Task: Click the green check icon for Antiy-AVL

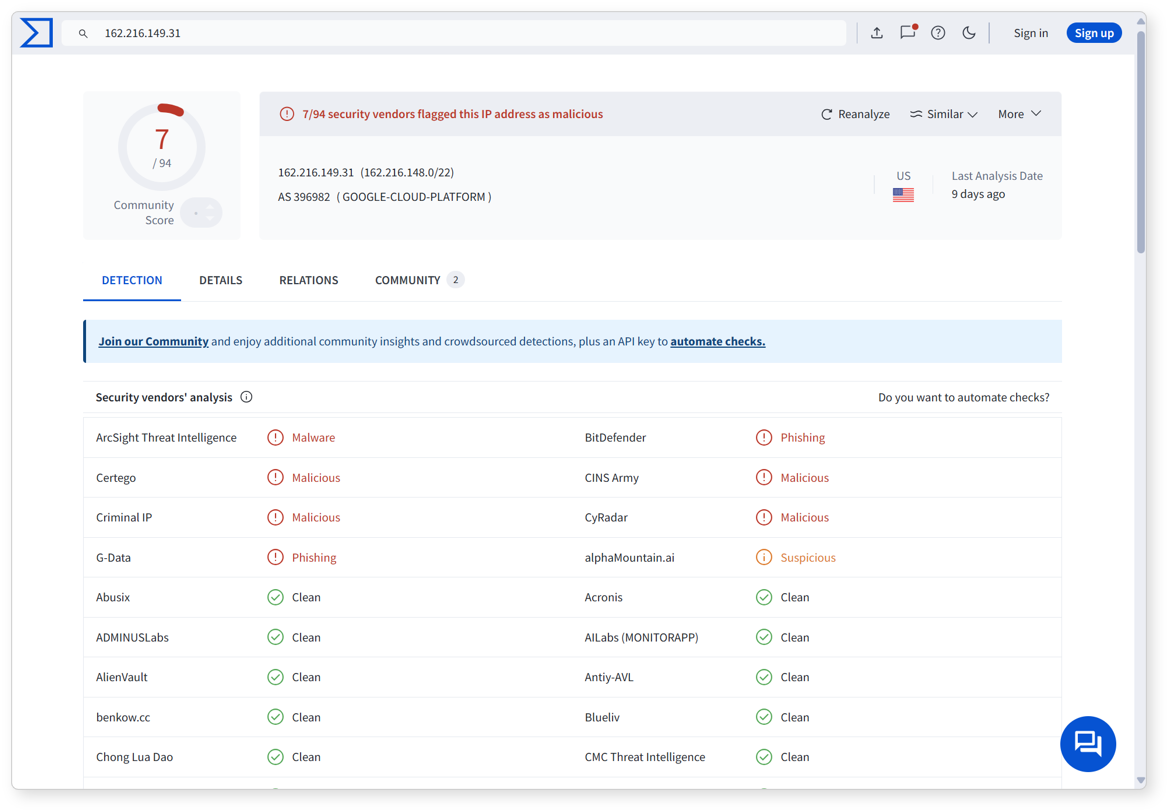Action: coord(764,677)
